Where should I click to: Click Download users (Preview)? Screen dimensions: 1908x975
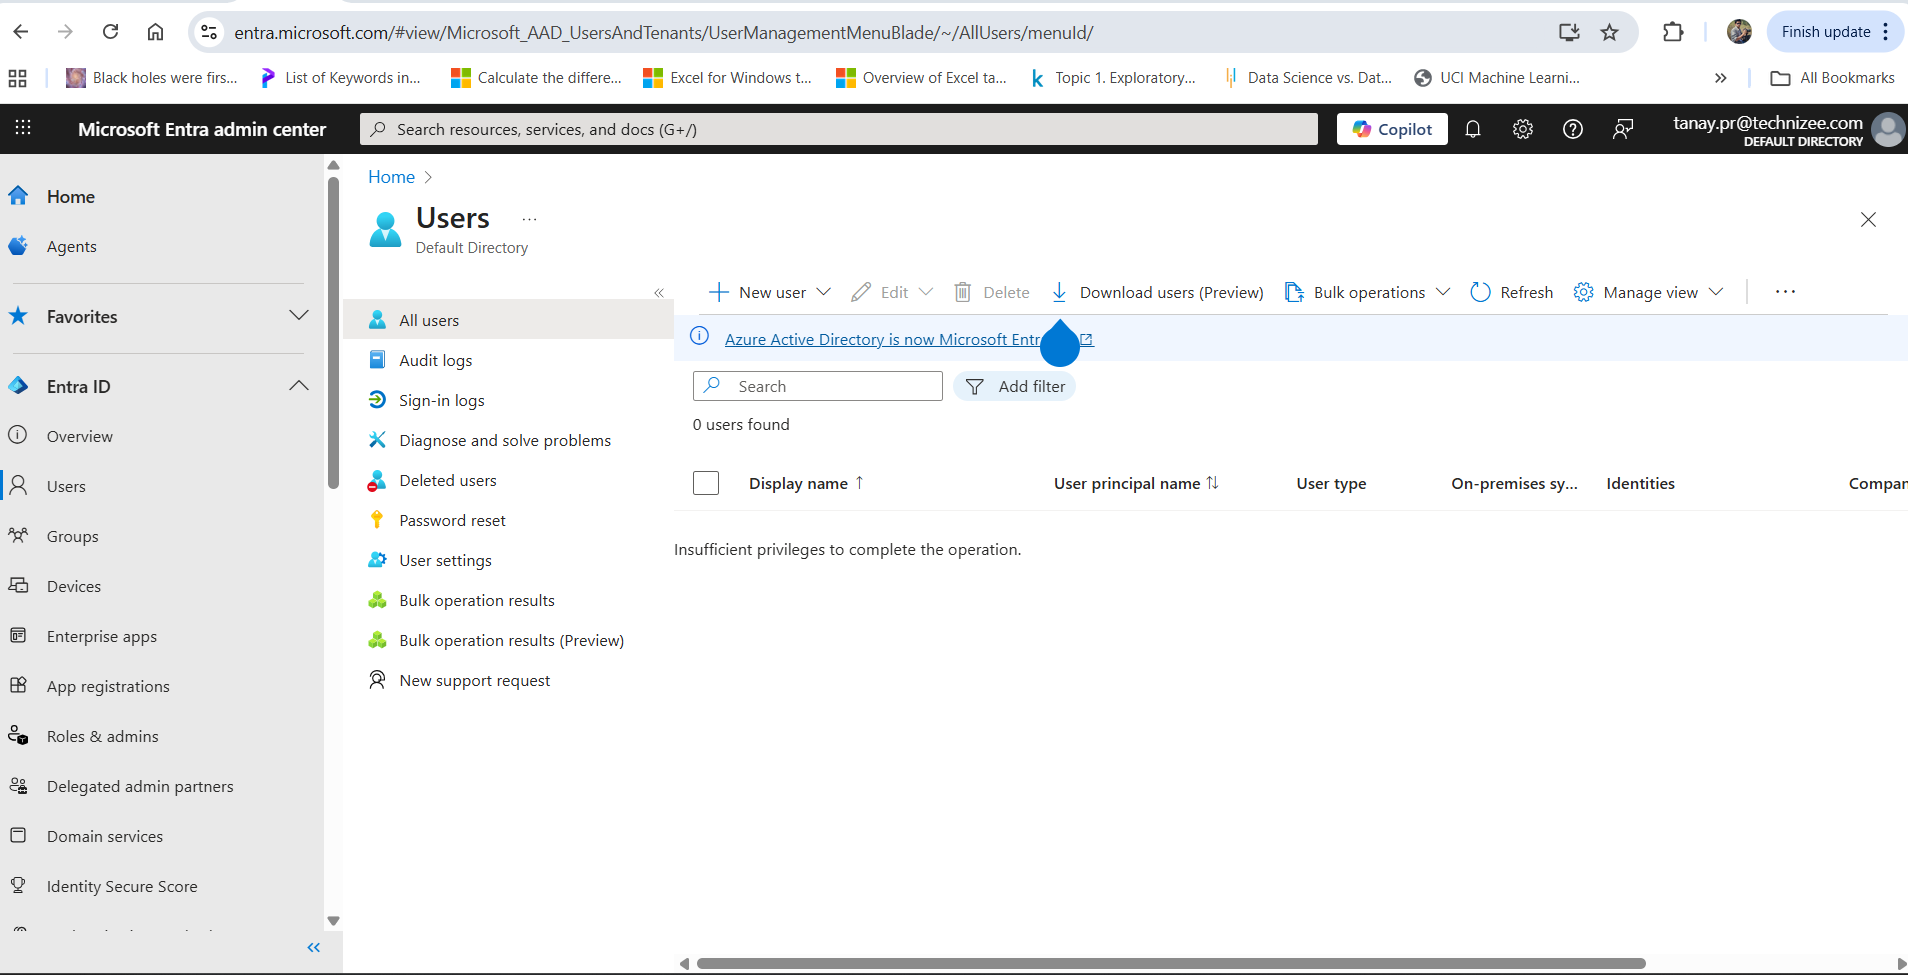1157,292
